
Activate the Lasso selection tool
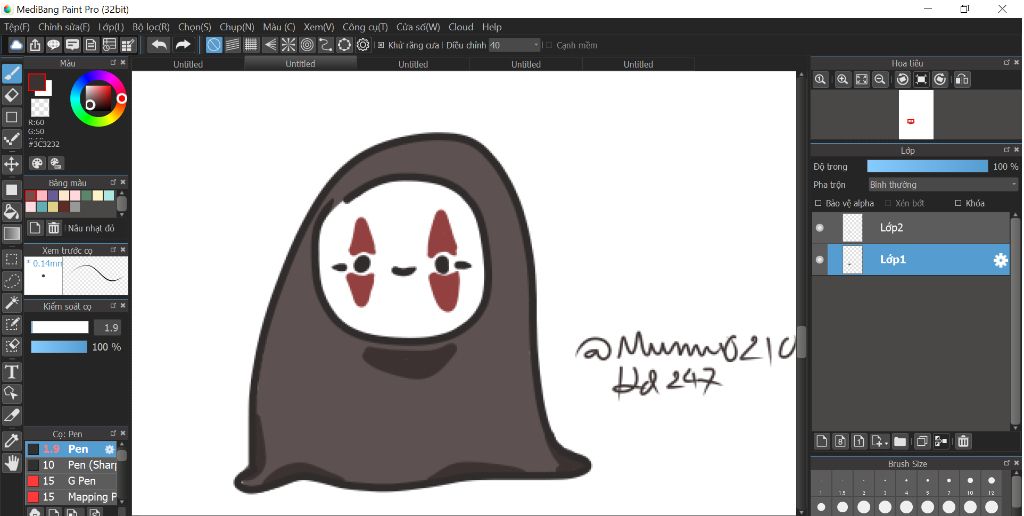[x=12, y=281]
